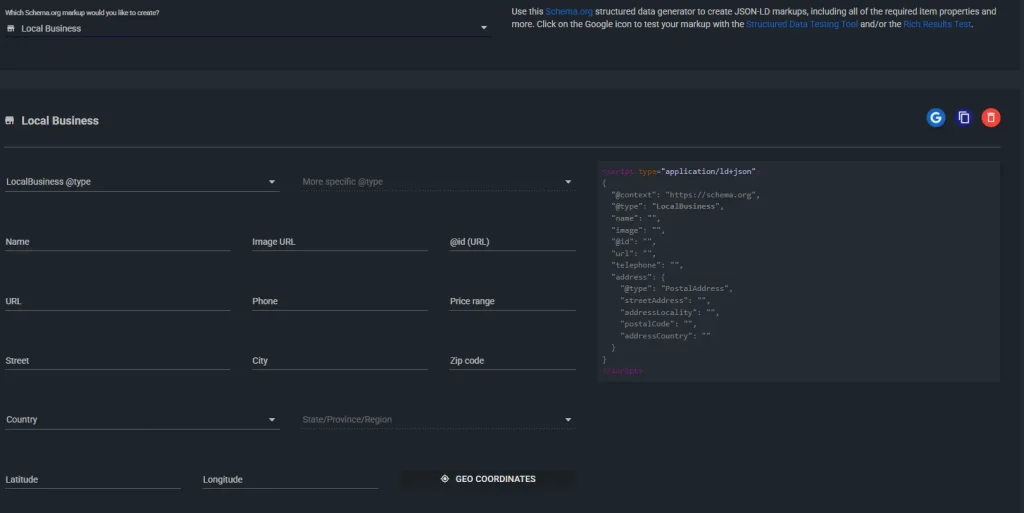Click the Image URL input field
1024x513 pixels.
click(x=340, y=241)
